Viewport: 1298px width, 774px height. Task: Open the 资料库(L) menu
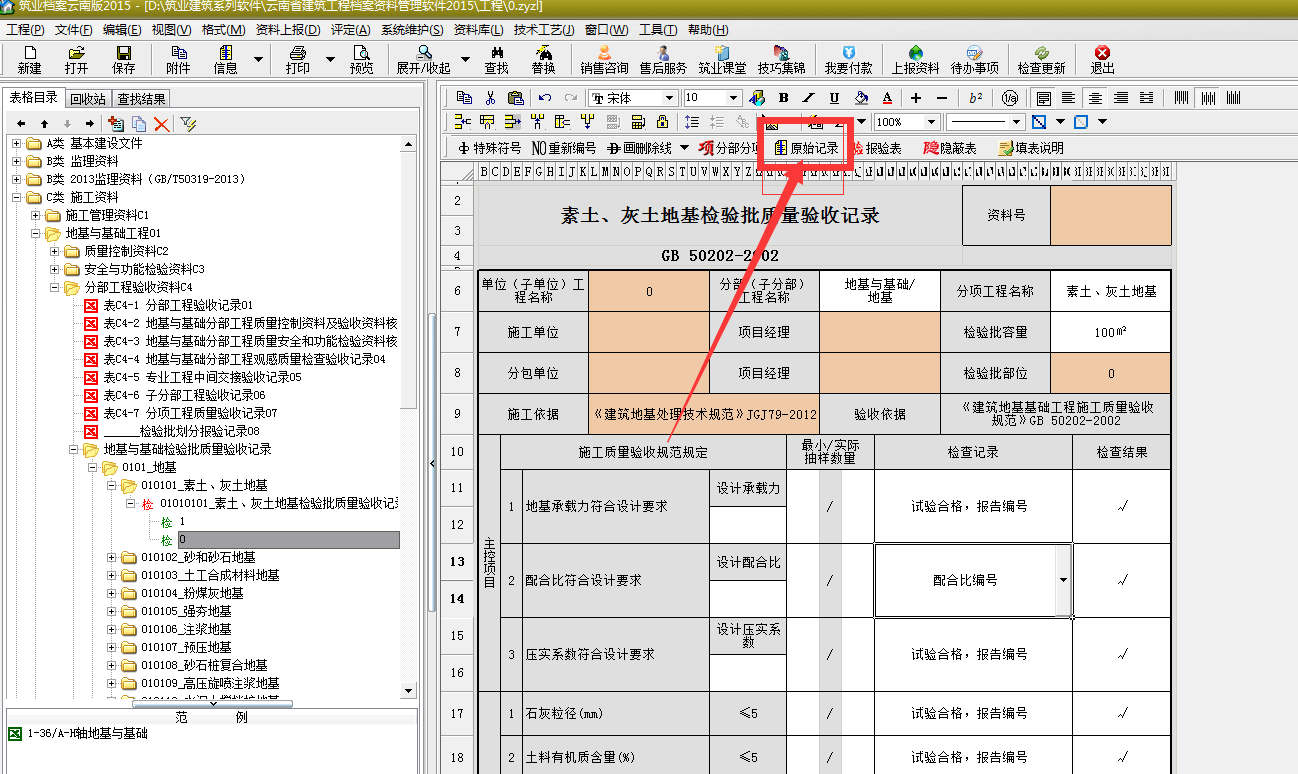point(478,30)
